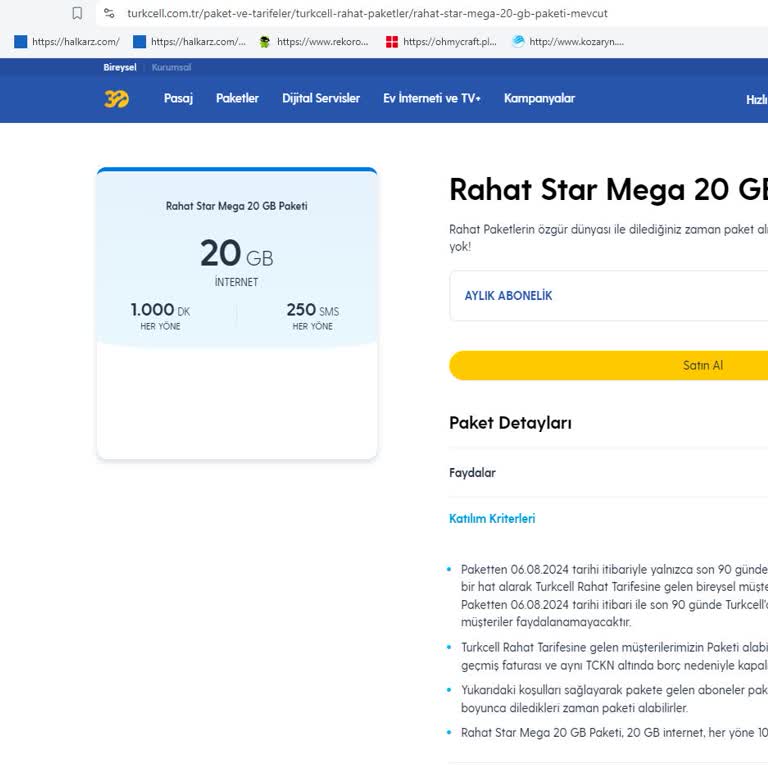The width and height of the screenshot is (768, 768).
Task: Open first halkarz.com bookmark
Action: [67, 42]
